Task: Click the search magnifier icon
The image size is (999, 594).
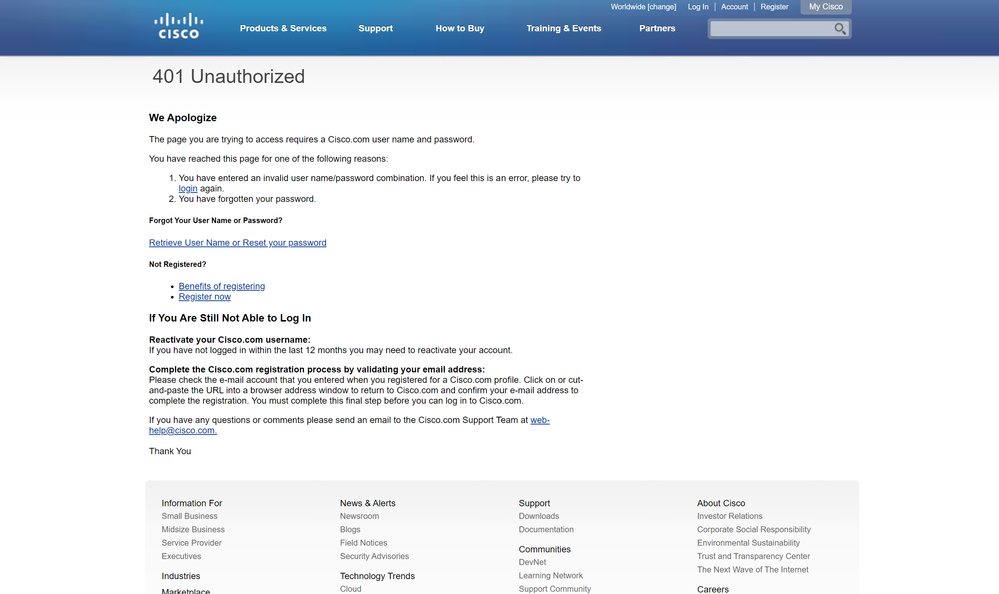Action: (x=840, y=29)
